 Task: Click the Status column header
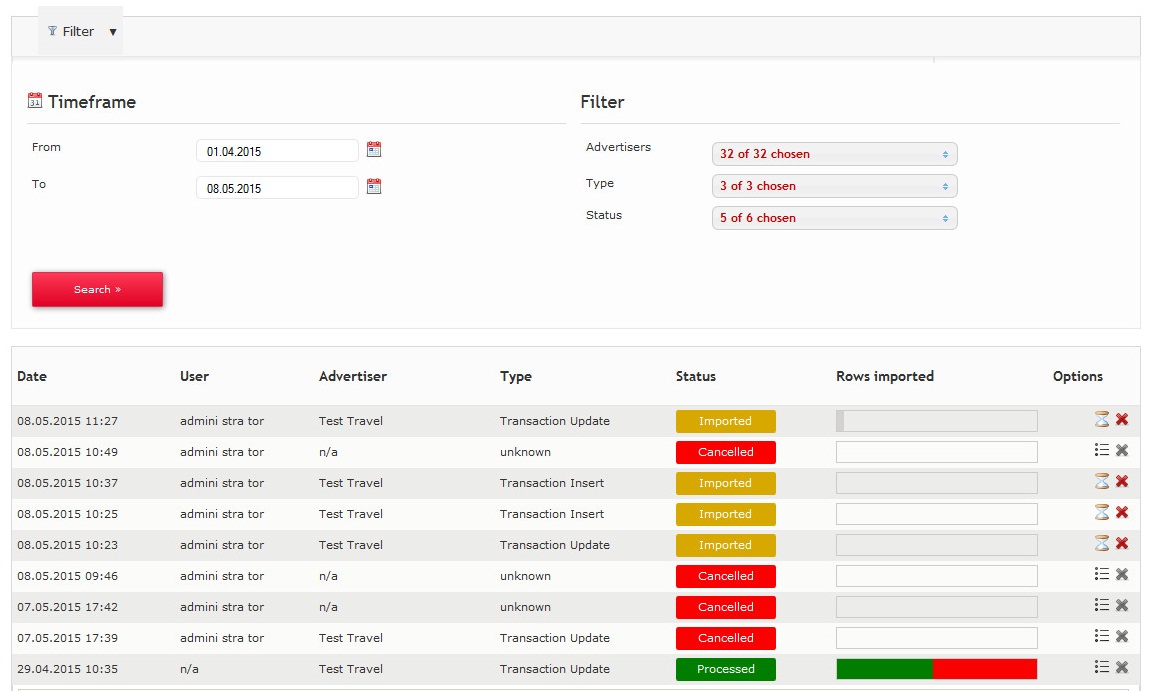coord(696,376)
